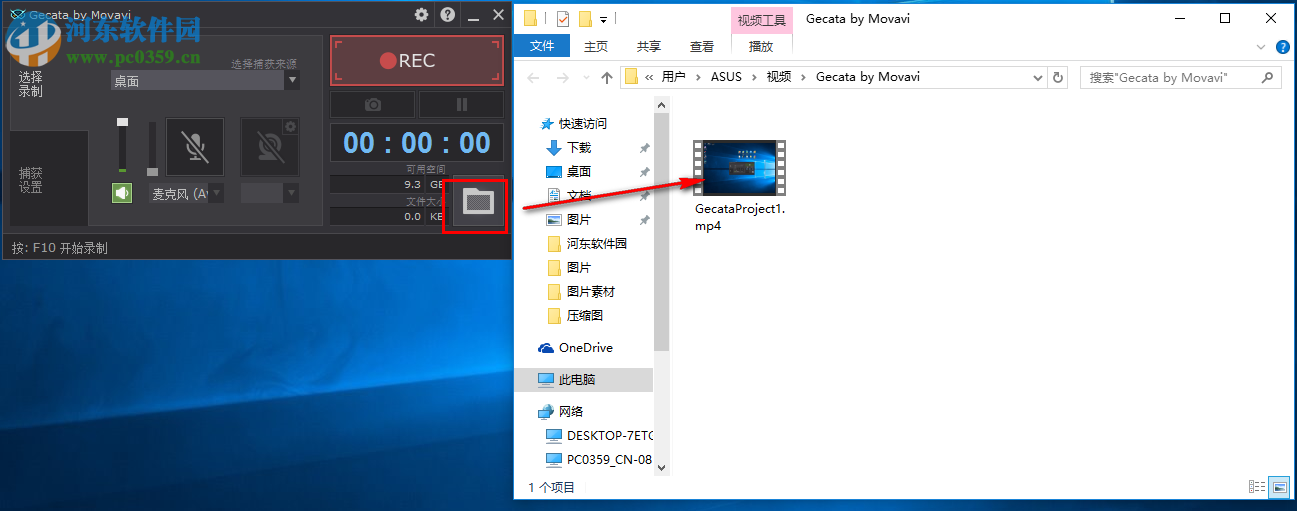This screenshot has height=511, width=1297.
Task: Refresh the Explorer folder view
Action: point(1060,78)
